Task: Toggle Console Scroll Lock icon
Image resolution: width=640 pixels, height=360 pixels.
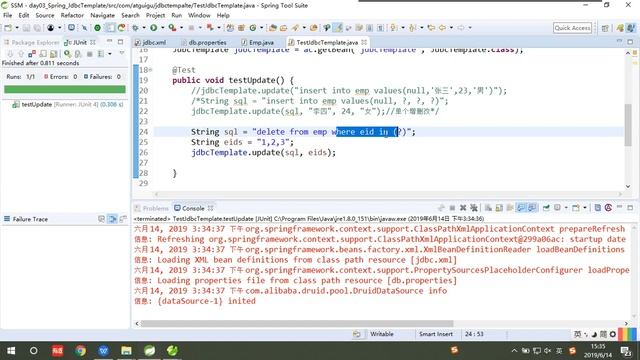Action: pyautogui.click(x=499, y=208)
